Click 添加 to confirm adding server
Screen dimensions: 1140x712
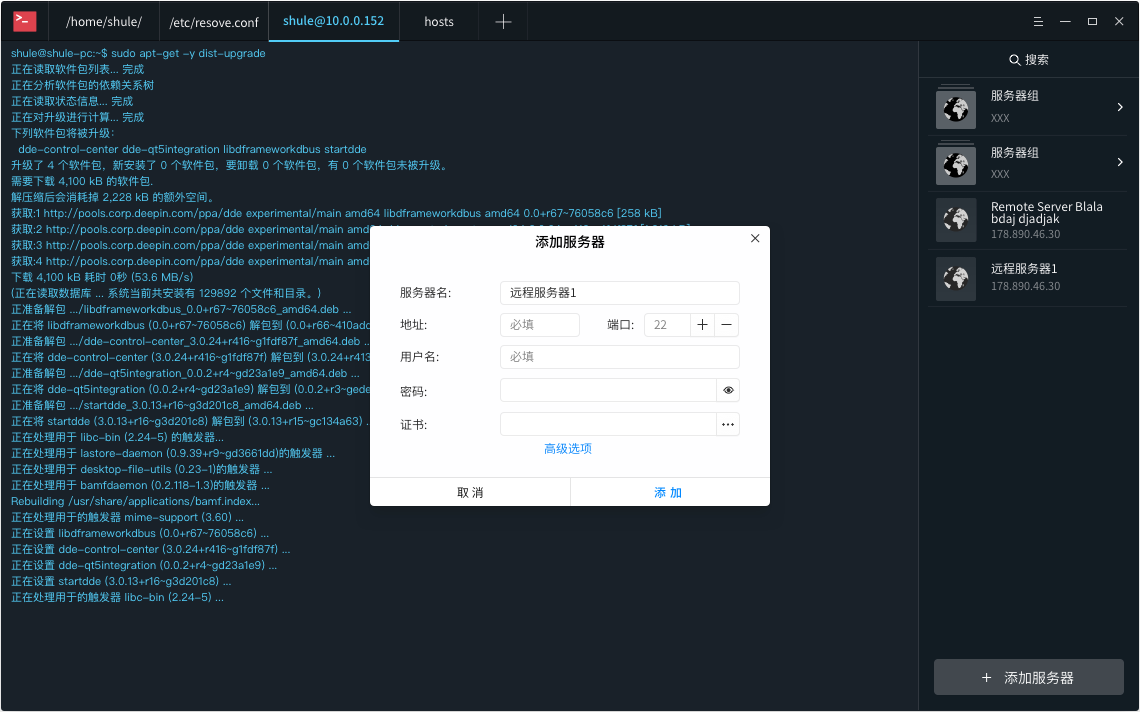tap(669, 493)
